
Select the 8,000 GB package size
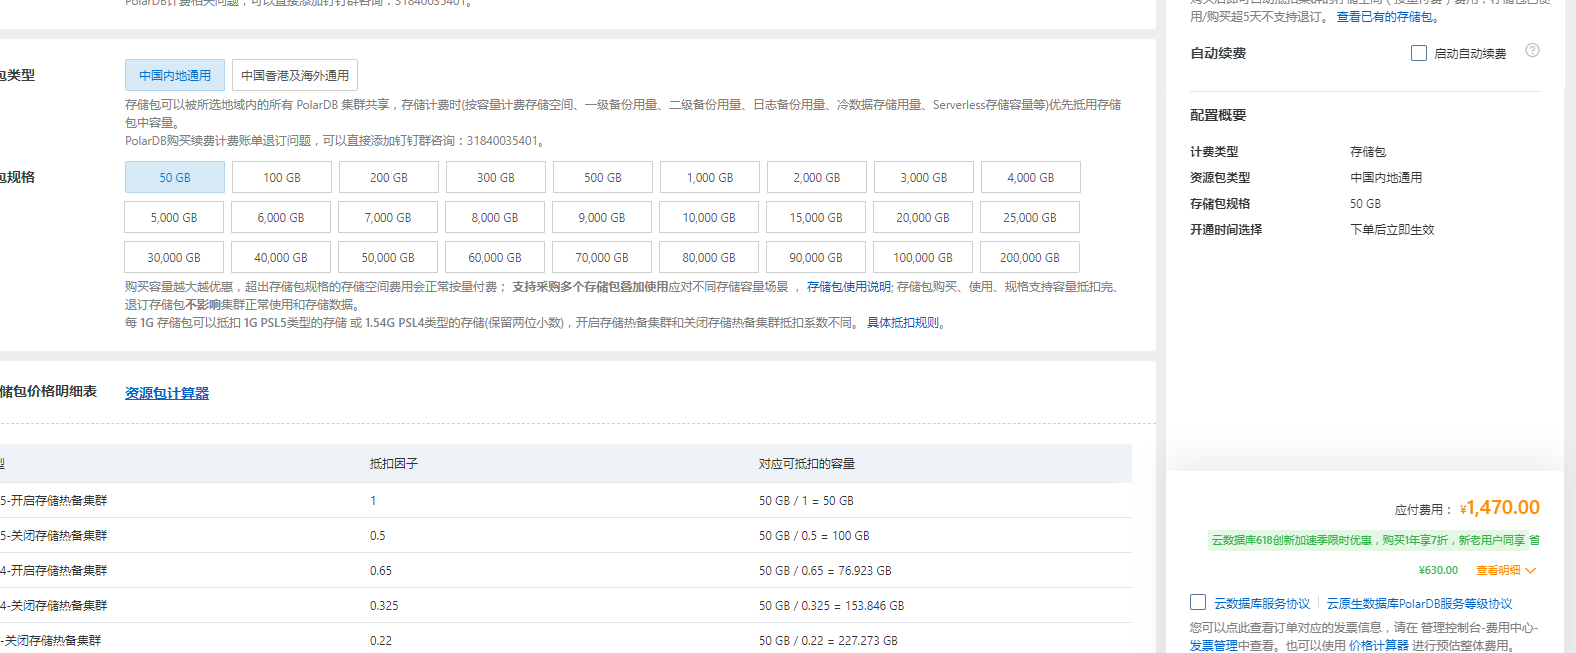click(495, 217)
